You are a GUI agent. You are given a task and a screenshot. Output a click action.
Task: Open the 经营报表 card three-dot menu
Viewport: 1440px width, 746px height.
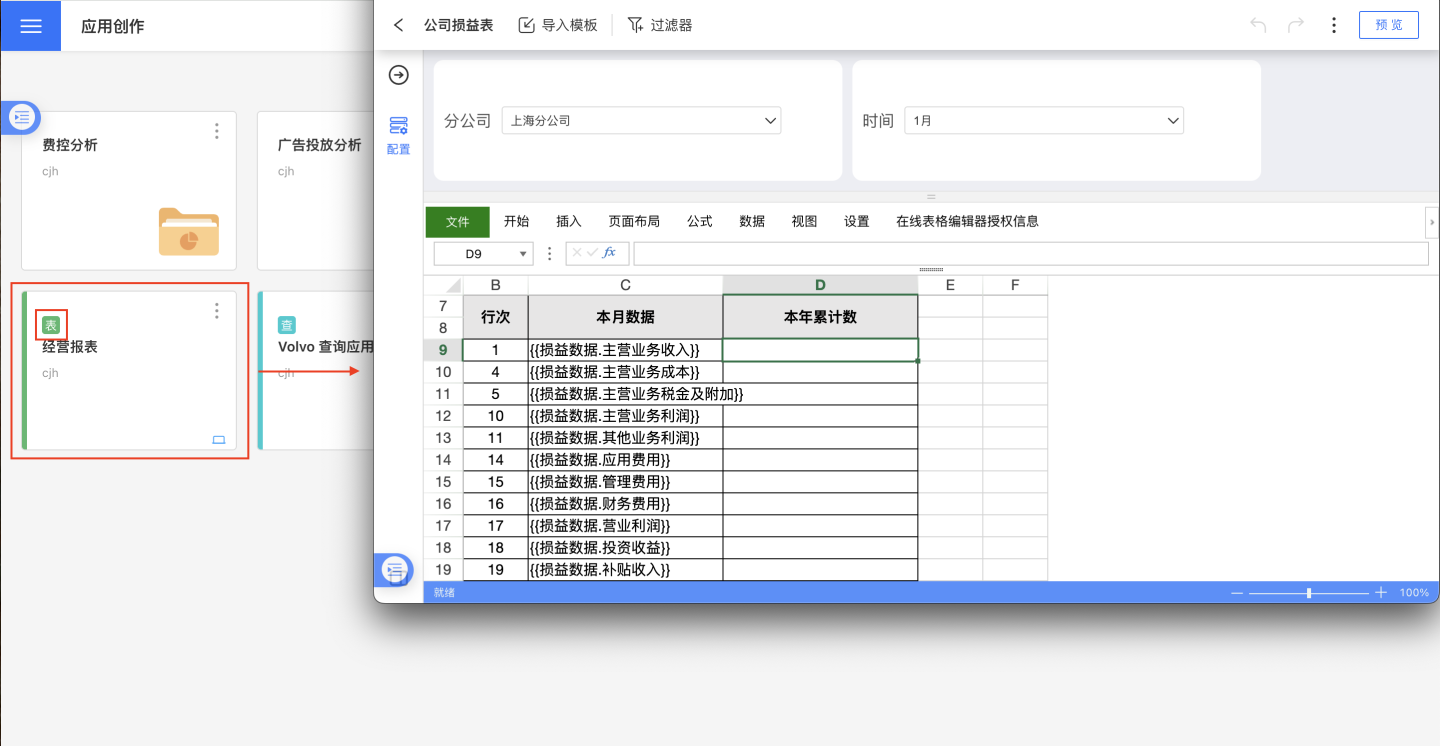click(x=217, y=311)
